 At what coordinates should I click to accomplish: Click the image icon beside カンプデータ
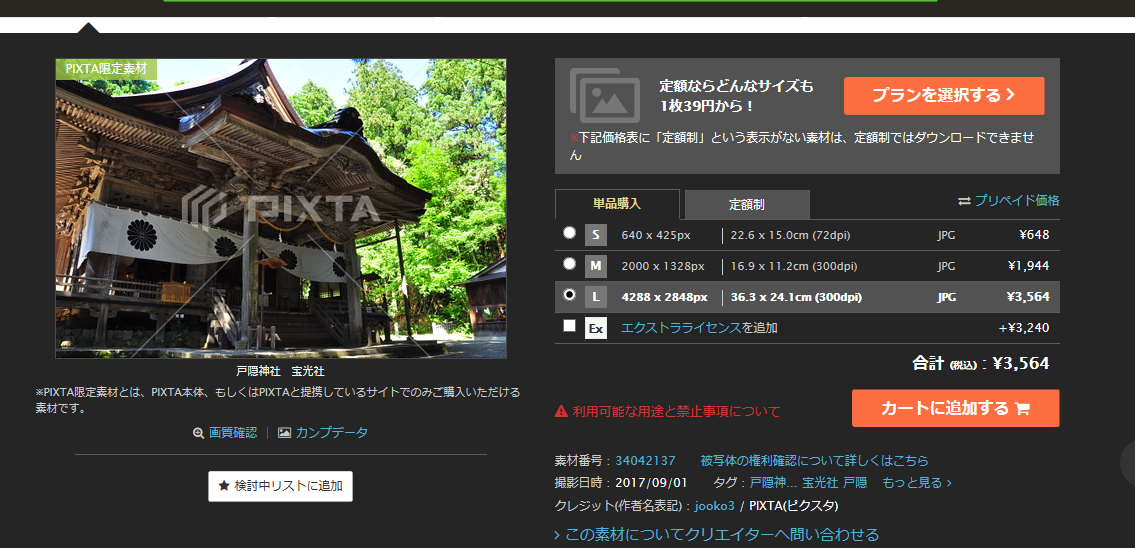(284, 433)
